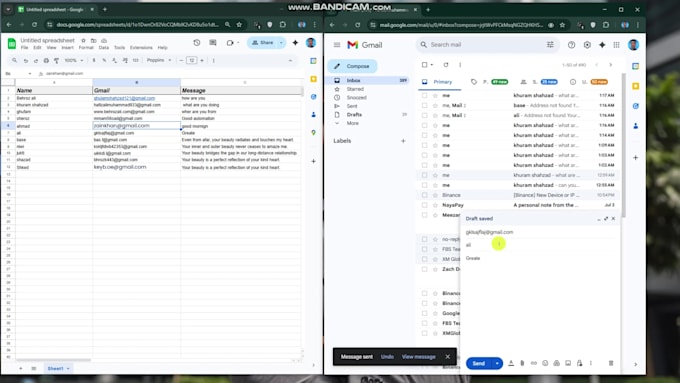Star the NayaPay email
680x383 pixels.
click(435, 205)
